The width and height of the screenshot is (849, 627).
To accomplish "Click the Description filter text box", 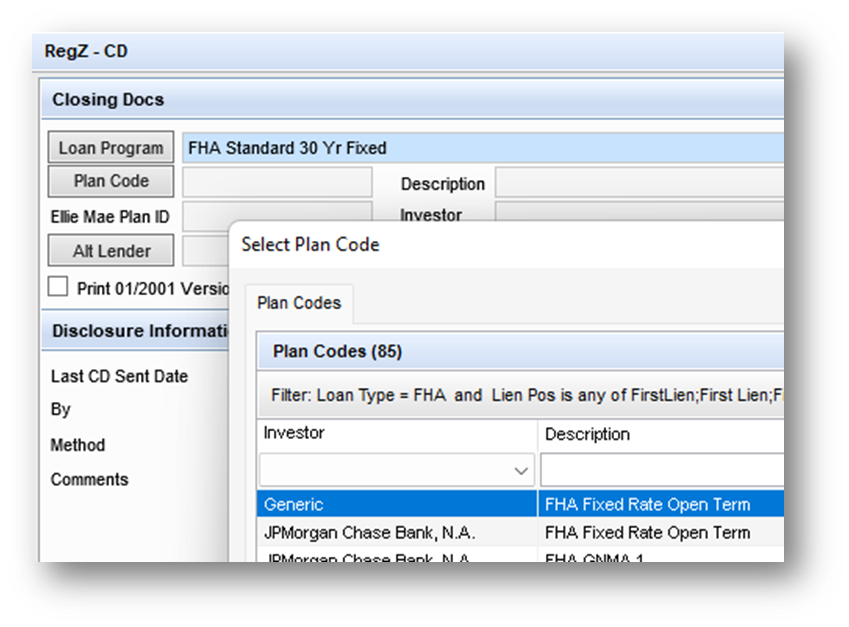I will [662, 470].
